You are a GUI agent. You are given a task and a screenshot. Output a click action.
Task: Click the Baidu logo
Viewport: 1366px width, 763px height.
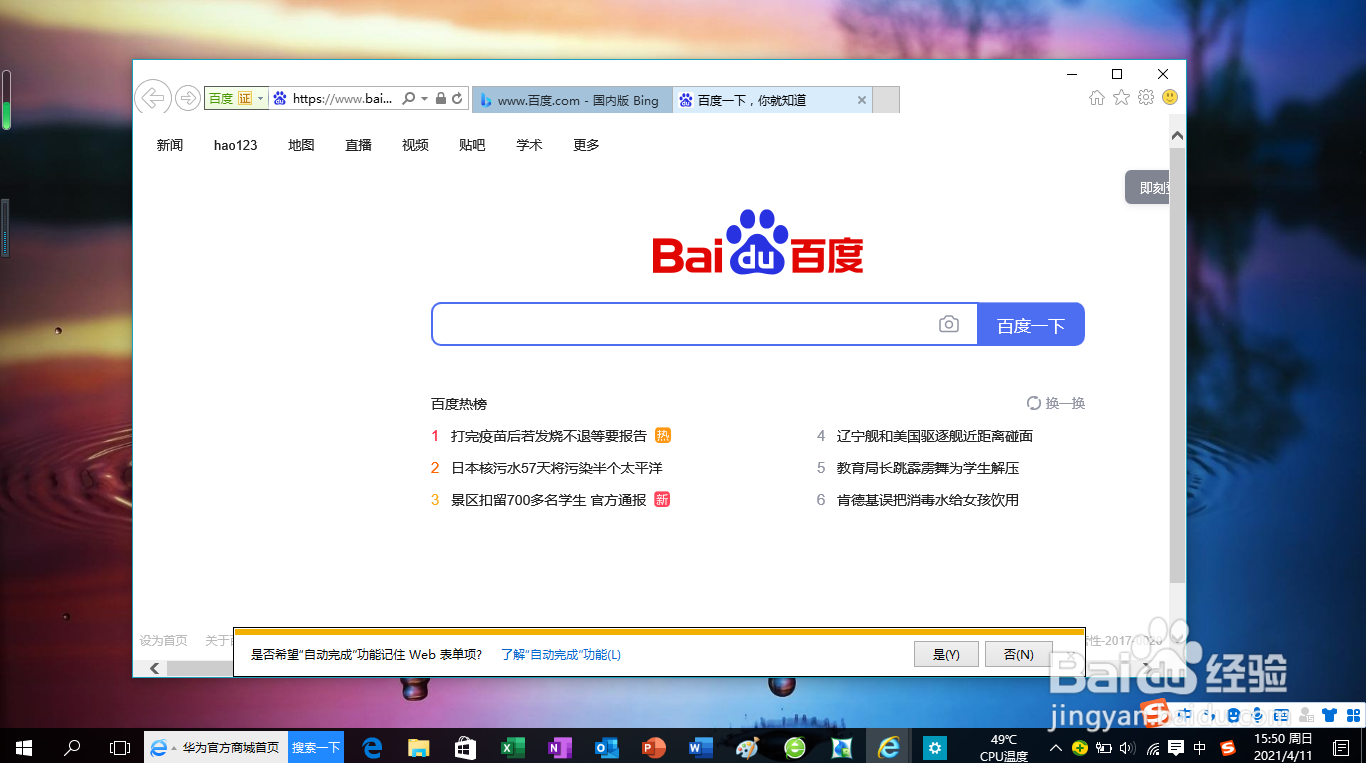point(758,242)
